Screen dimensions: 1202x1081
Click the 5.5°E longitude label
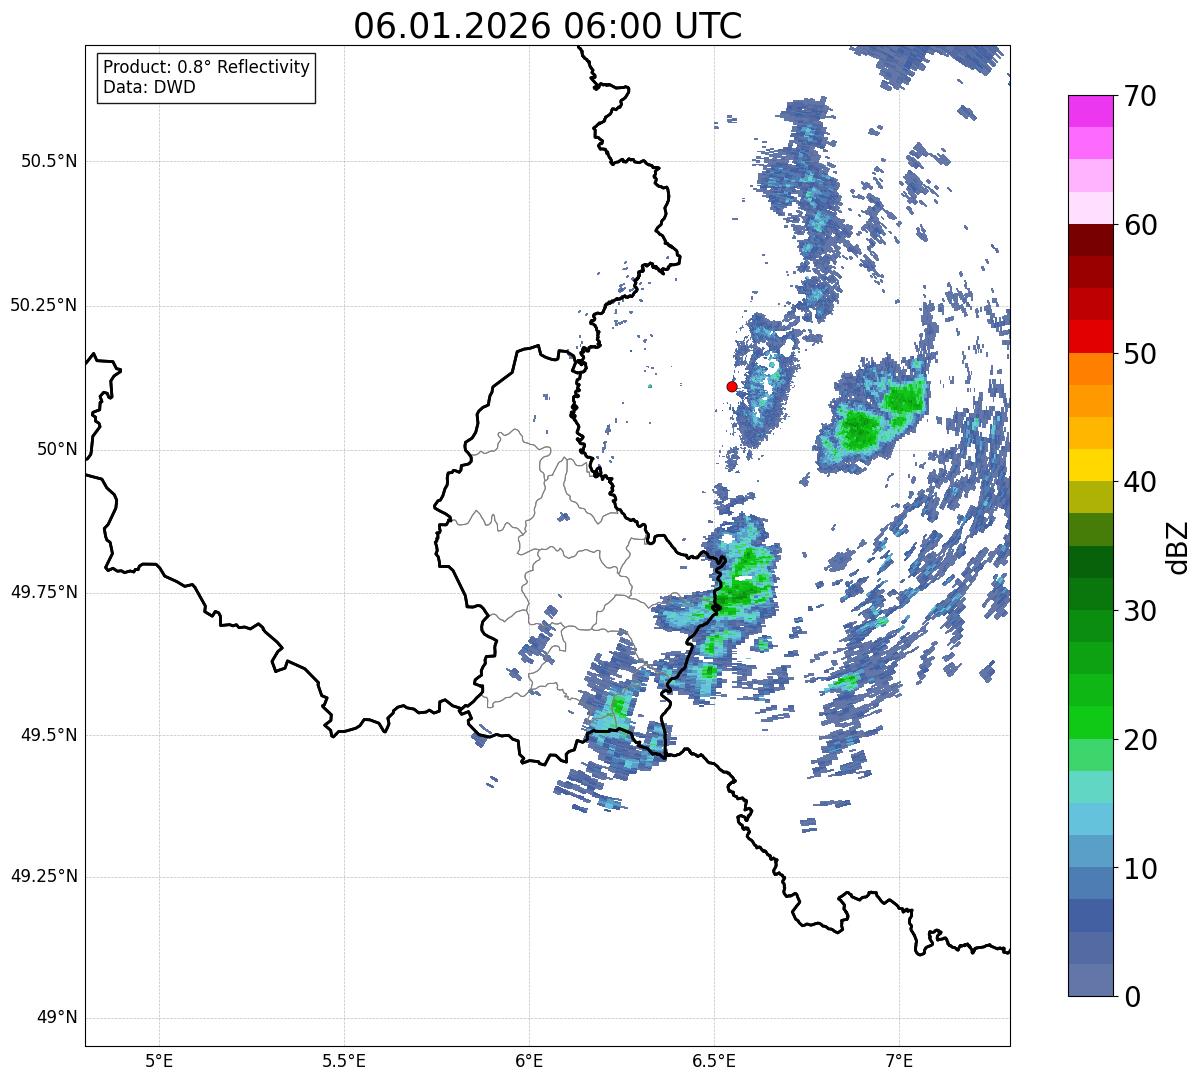coord(344,1061)
